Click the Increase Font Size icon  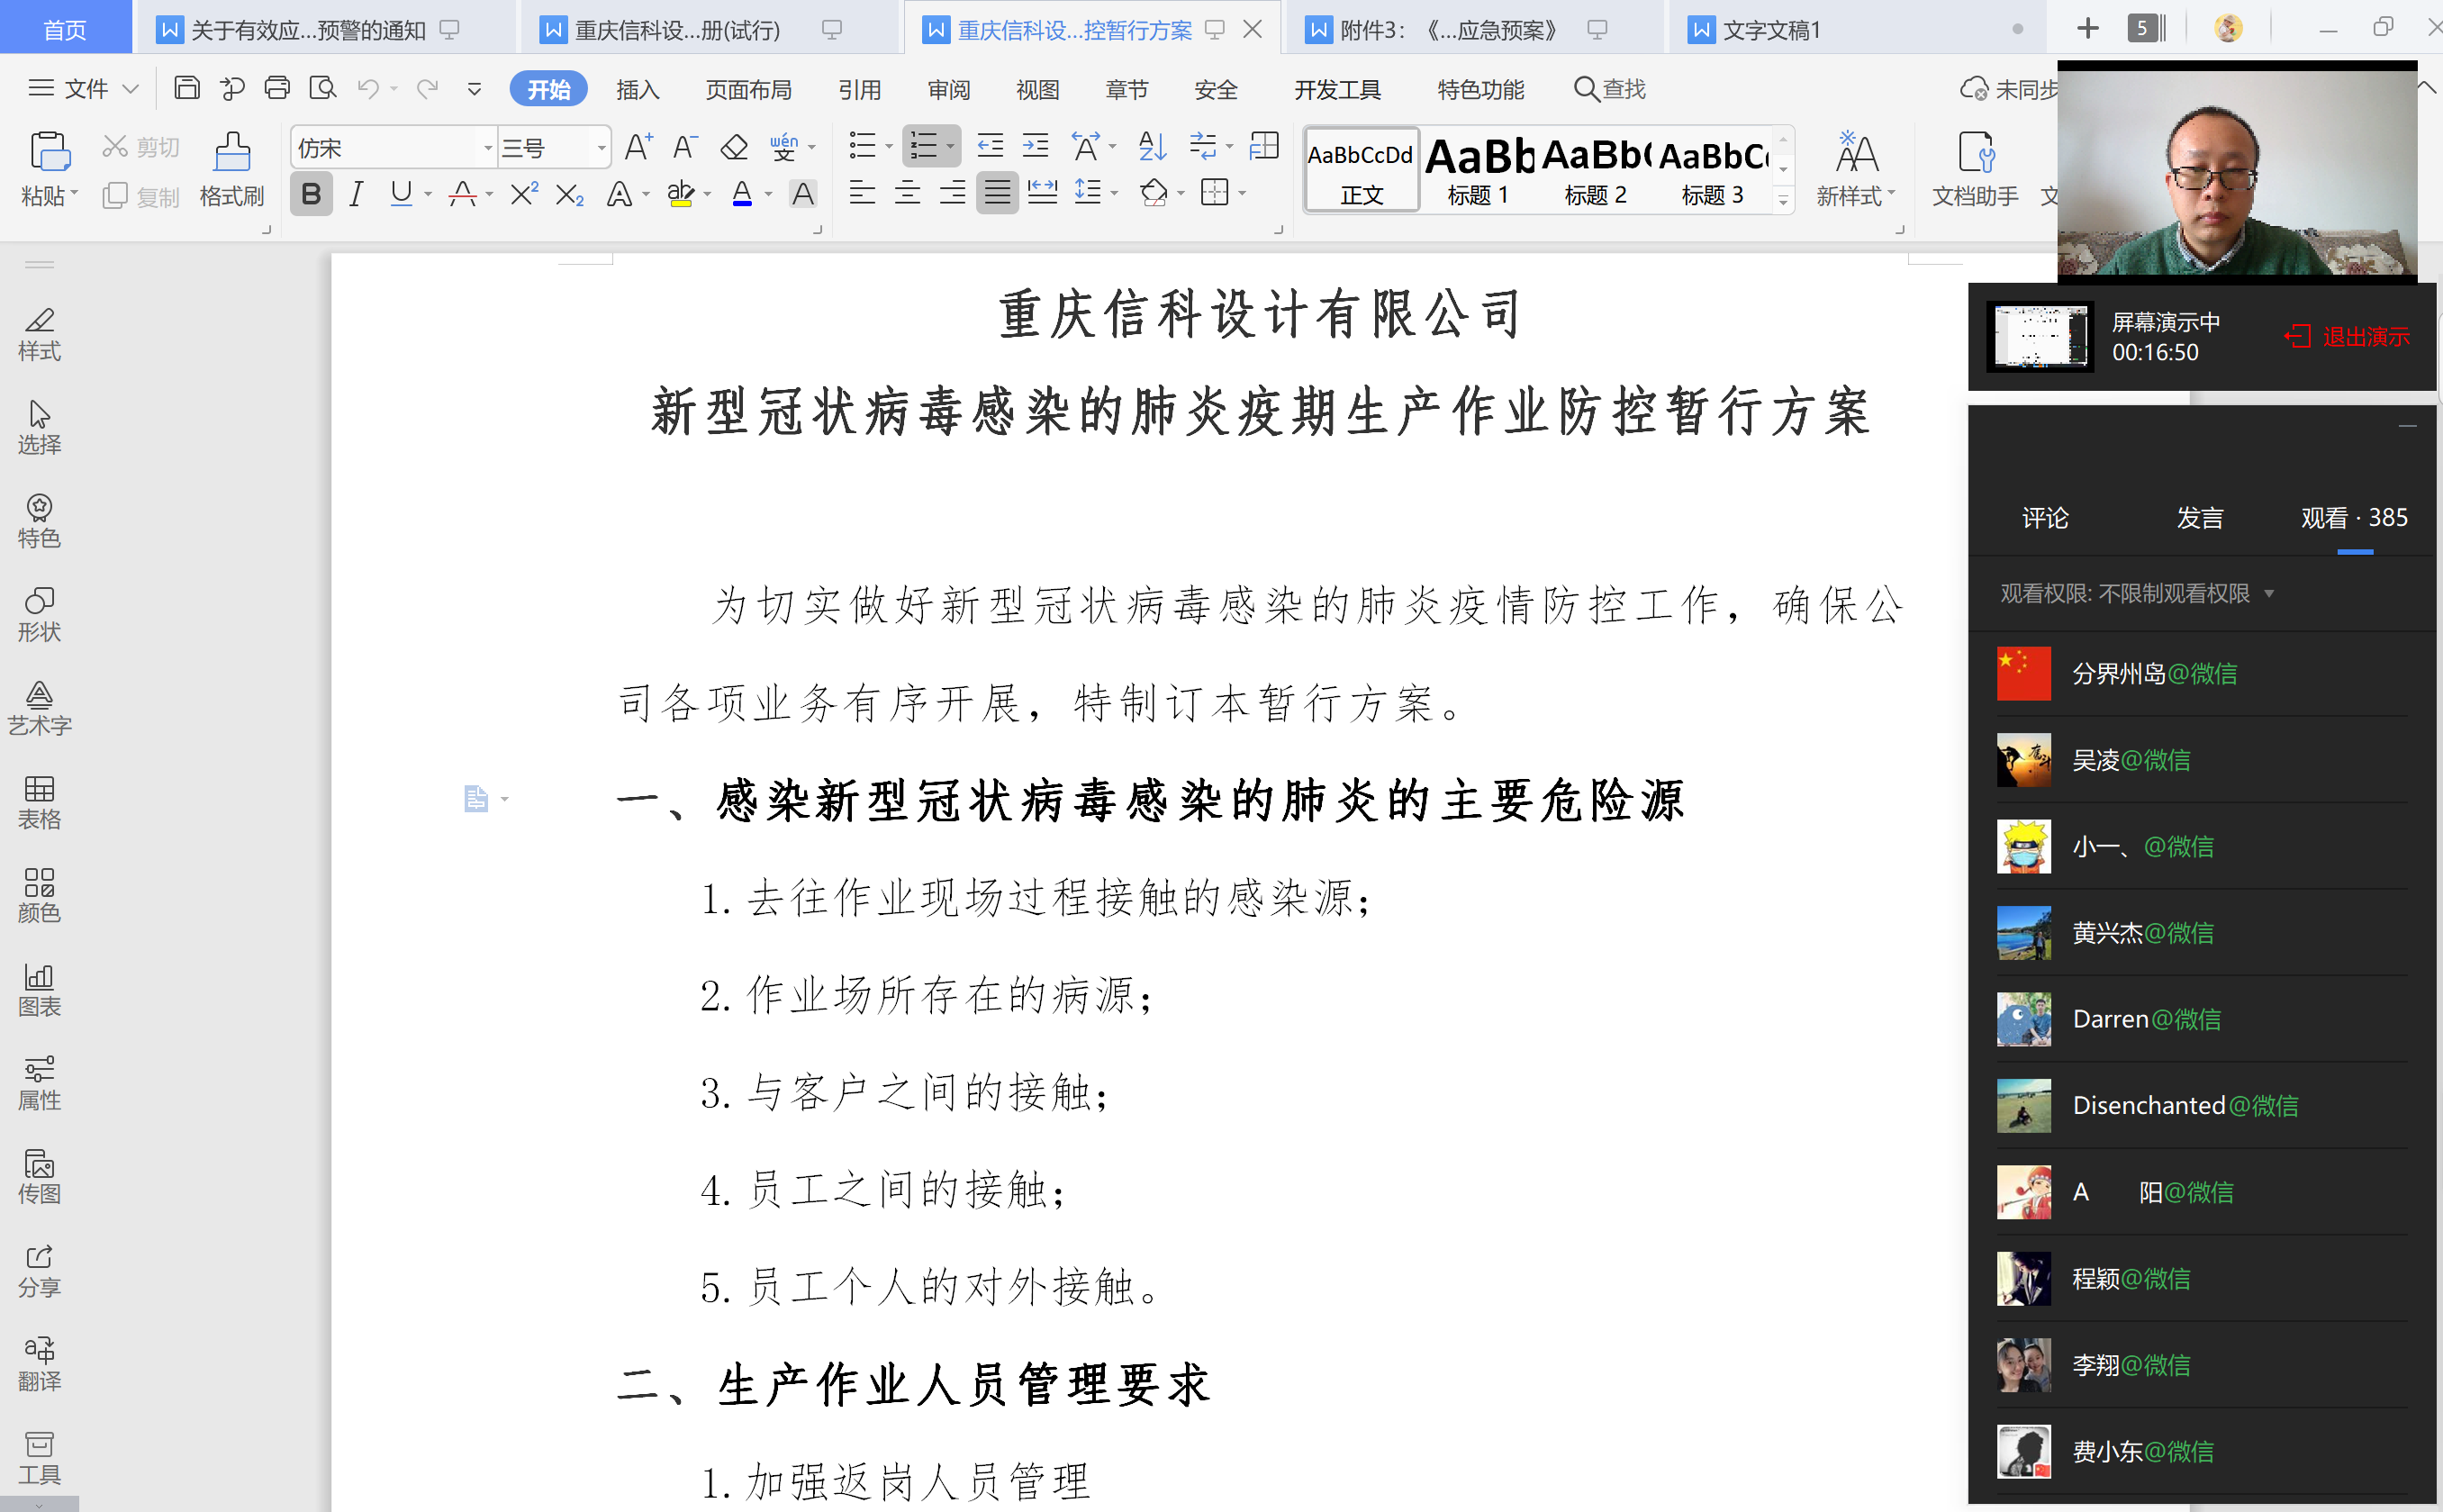coord(638,148)
